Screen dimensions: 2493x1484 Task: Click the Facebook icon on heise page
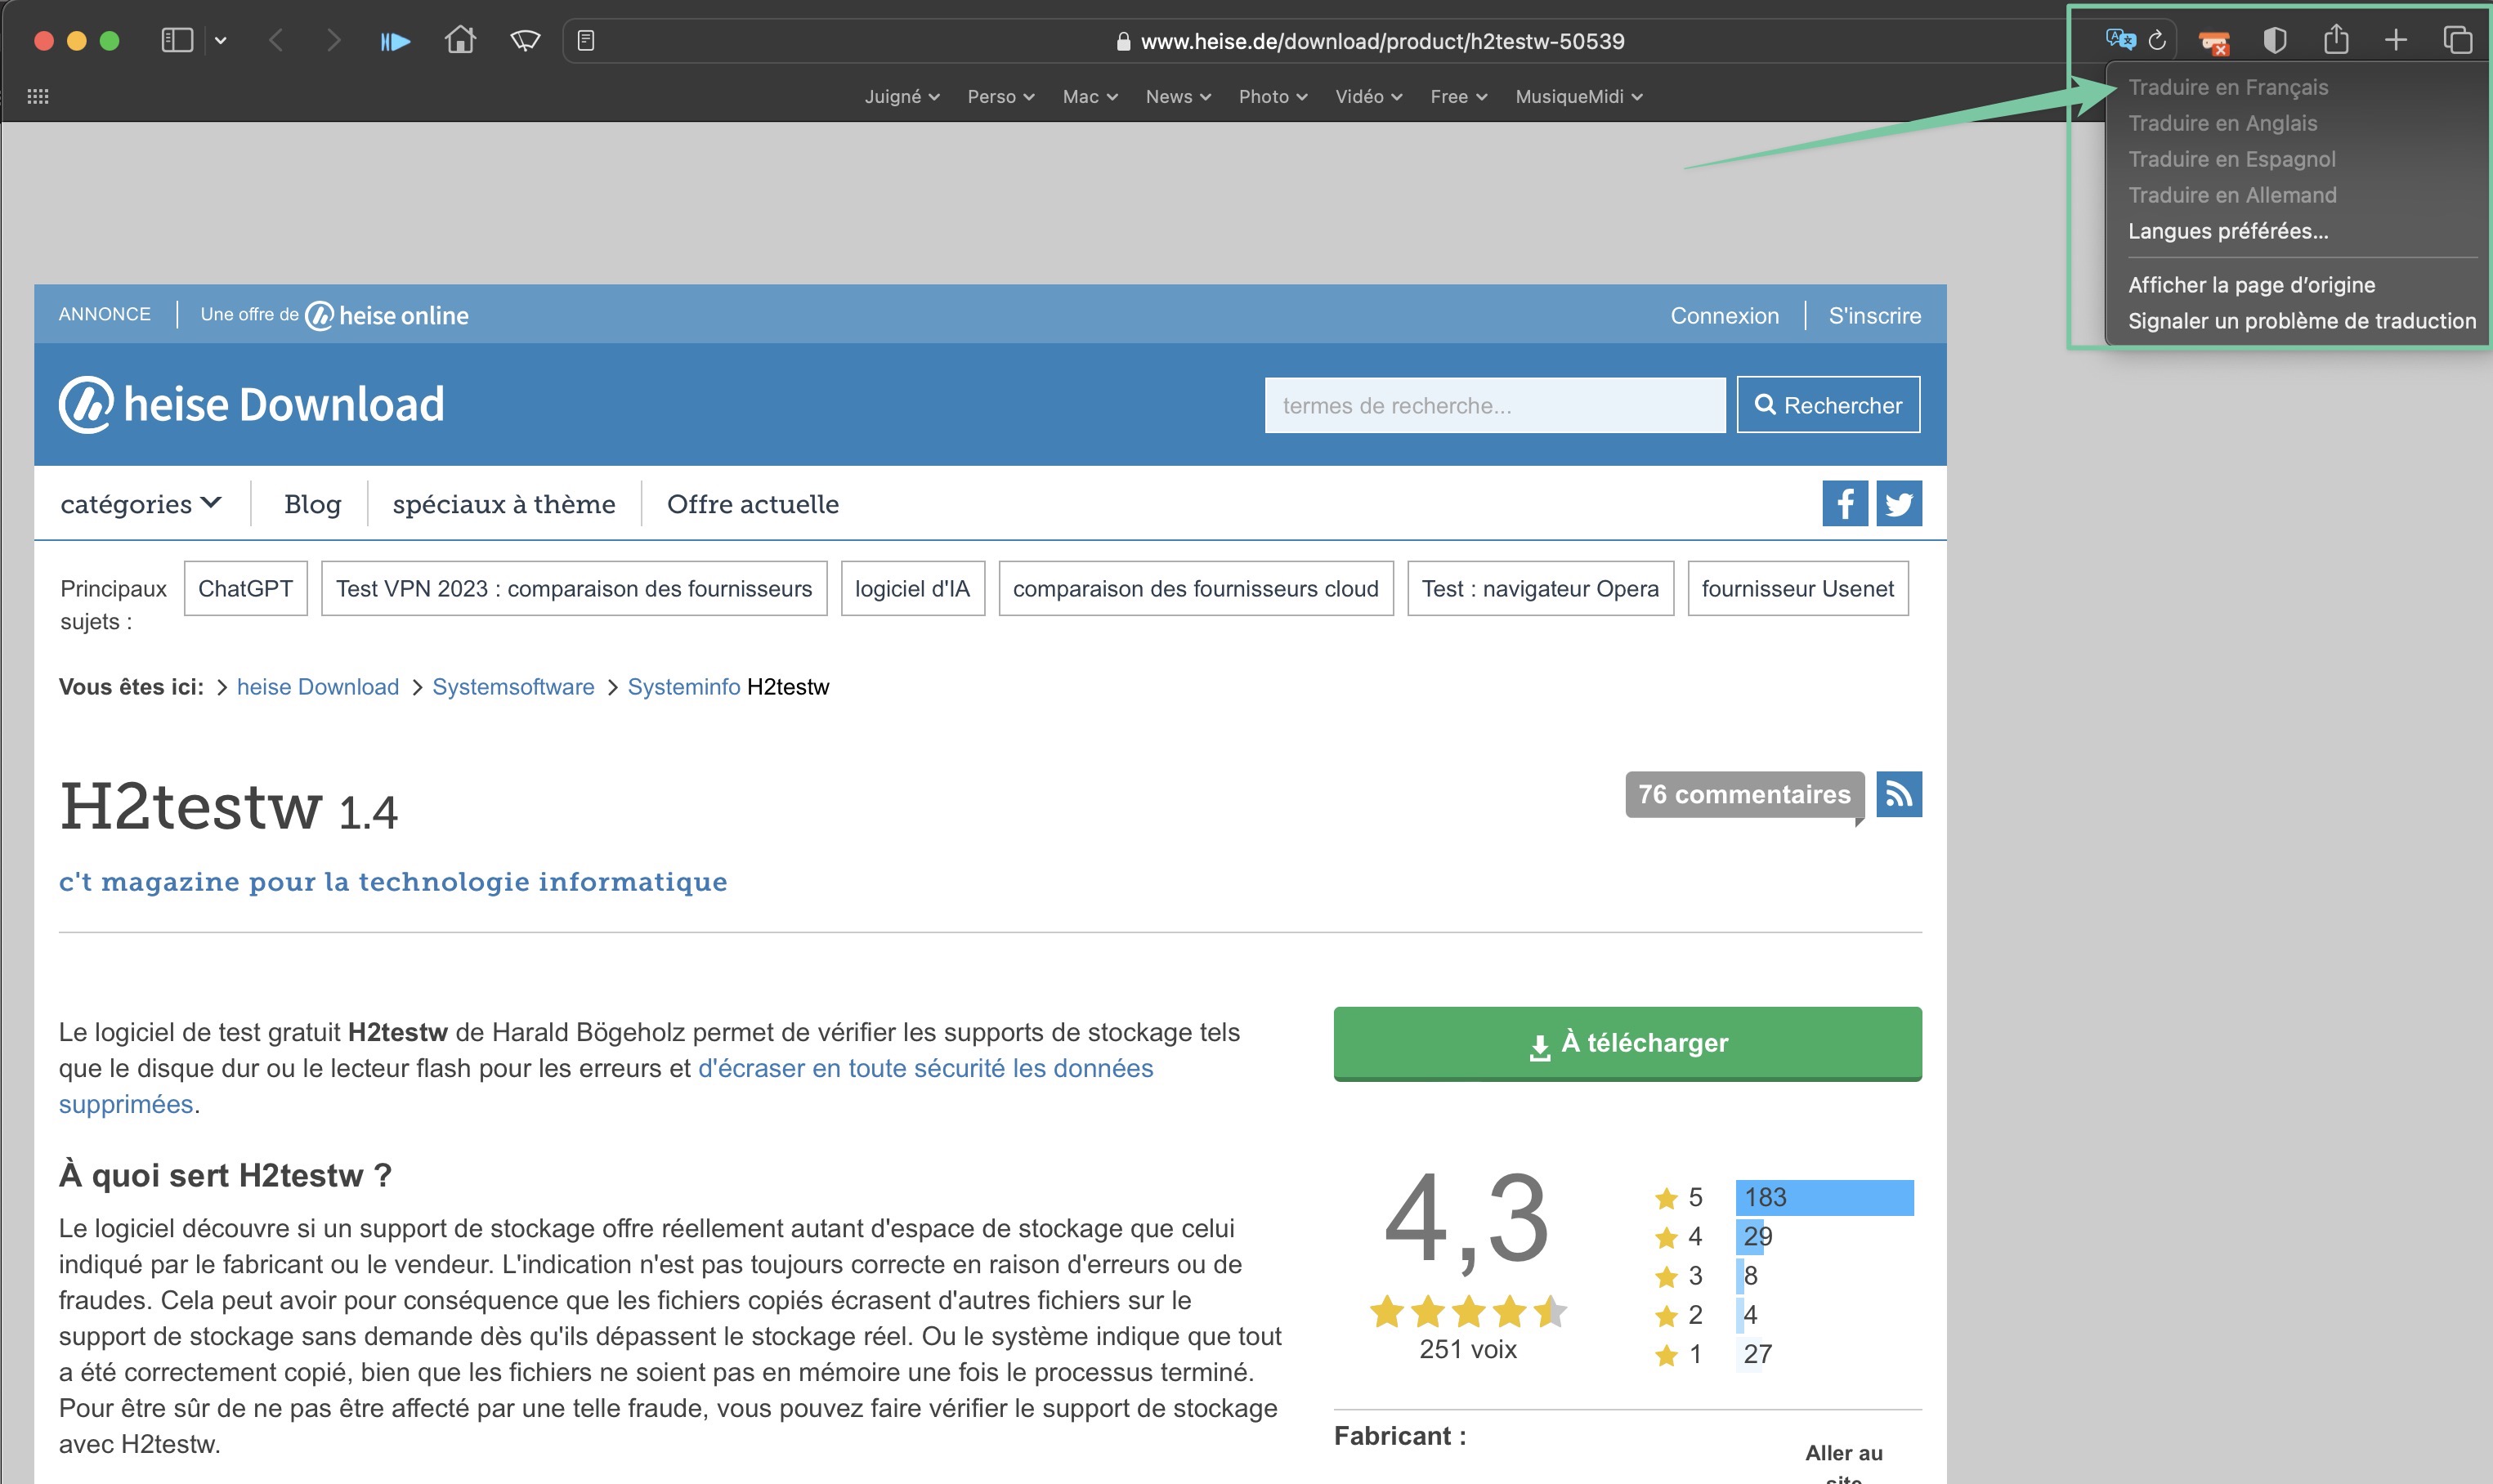1844,503
